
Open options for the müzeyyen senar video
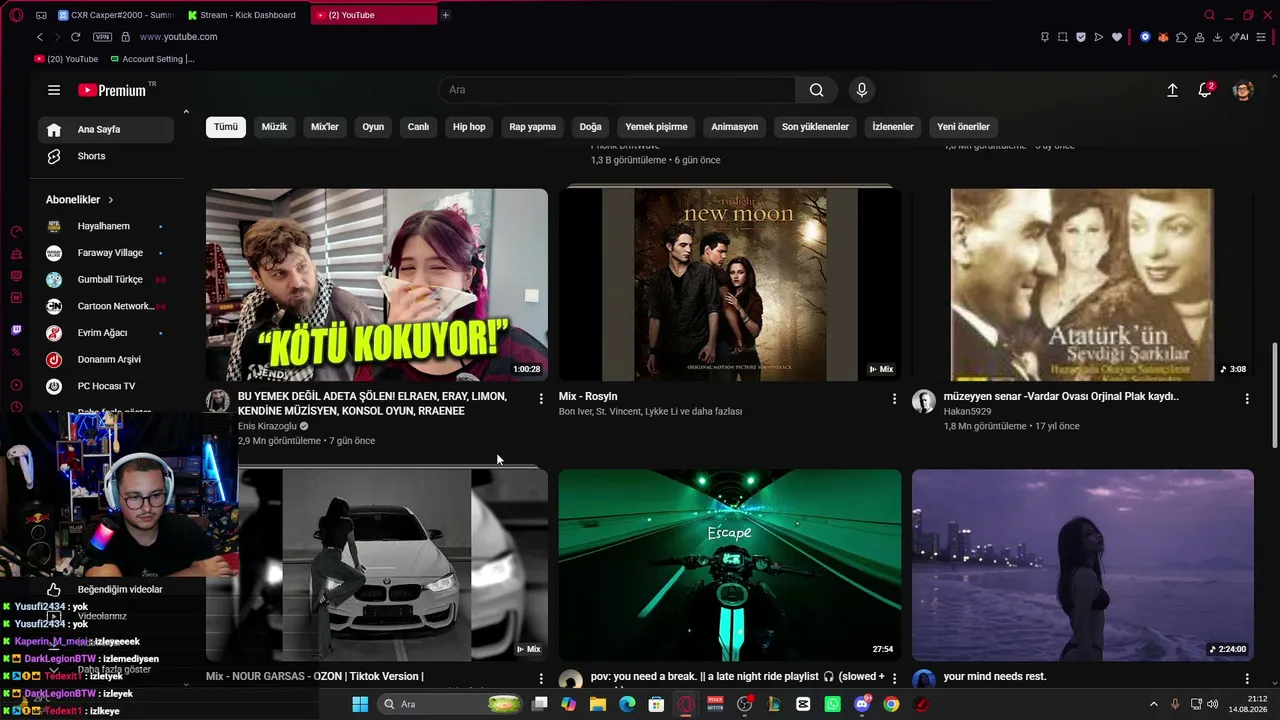pos(1247,398)
